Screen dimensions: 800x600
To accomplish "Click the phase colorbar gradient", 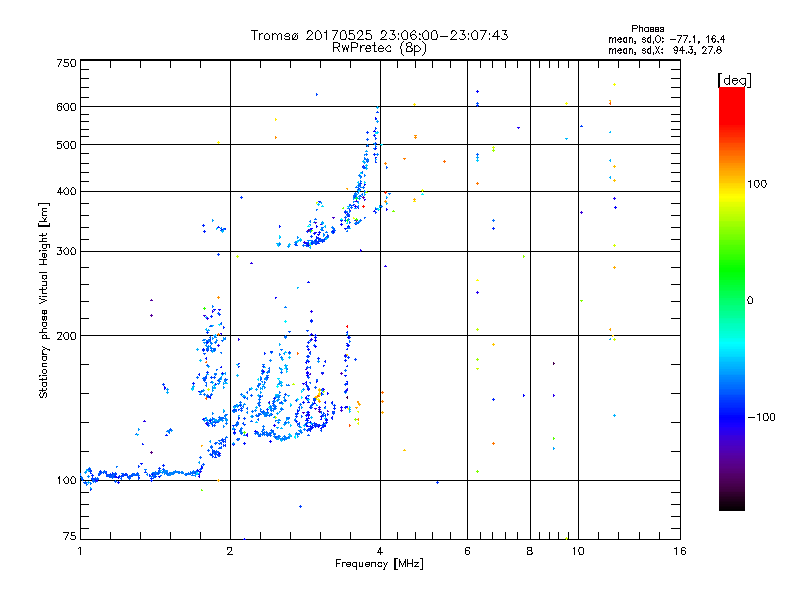I will [x=732, y=298].
